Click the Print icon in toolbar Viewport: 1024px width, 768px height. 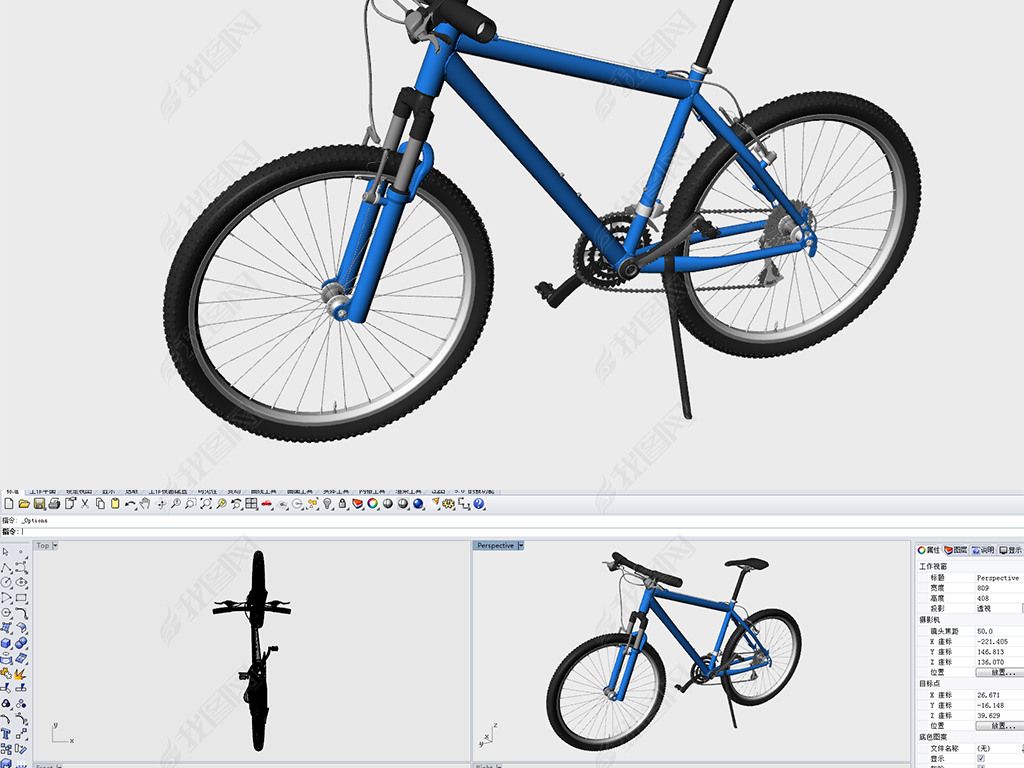[x=55, y=504]
